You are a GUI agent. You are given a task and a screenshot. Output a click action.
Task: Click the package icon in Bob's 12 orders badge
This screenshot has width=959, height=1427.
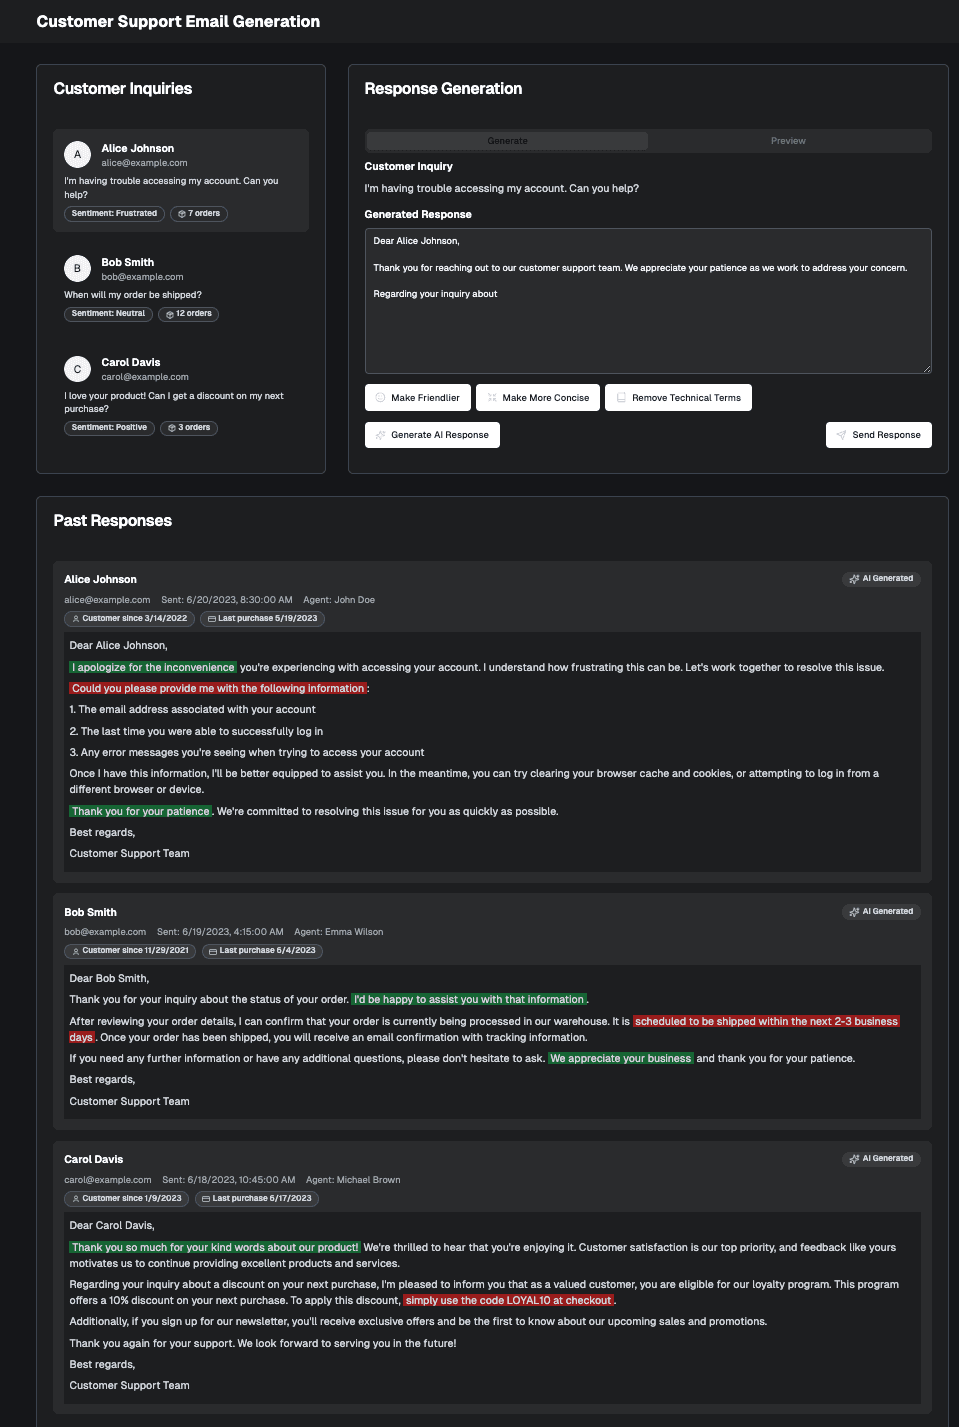click(x=169, y=313)
